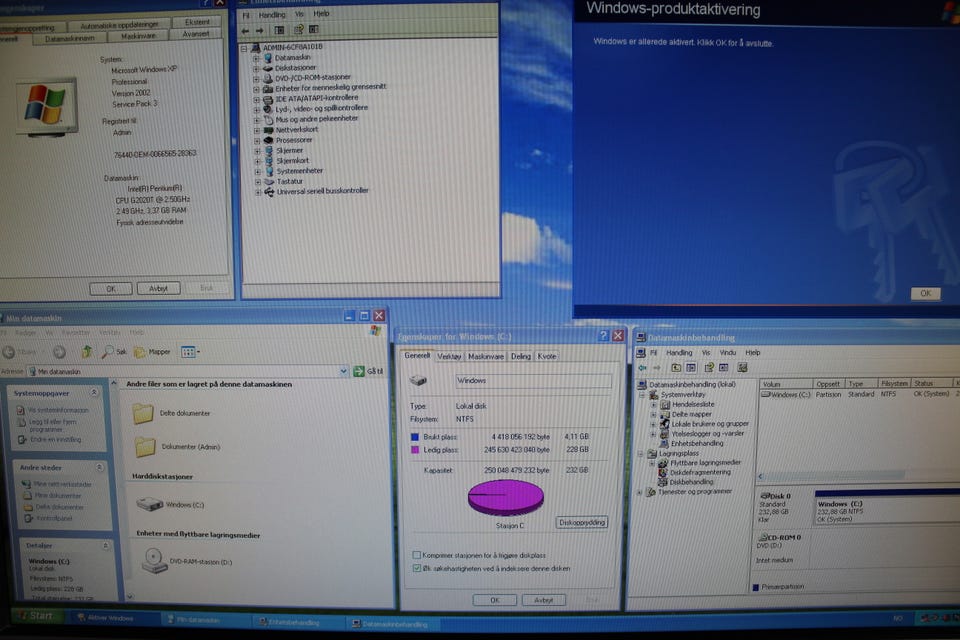The height and width of the screenshot is (640, 960).
Task: Click the Filsystem column header
Action: (x=894, y=383)
